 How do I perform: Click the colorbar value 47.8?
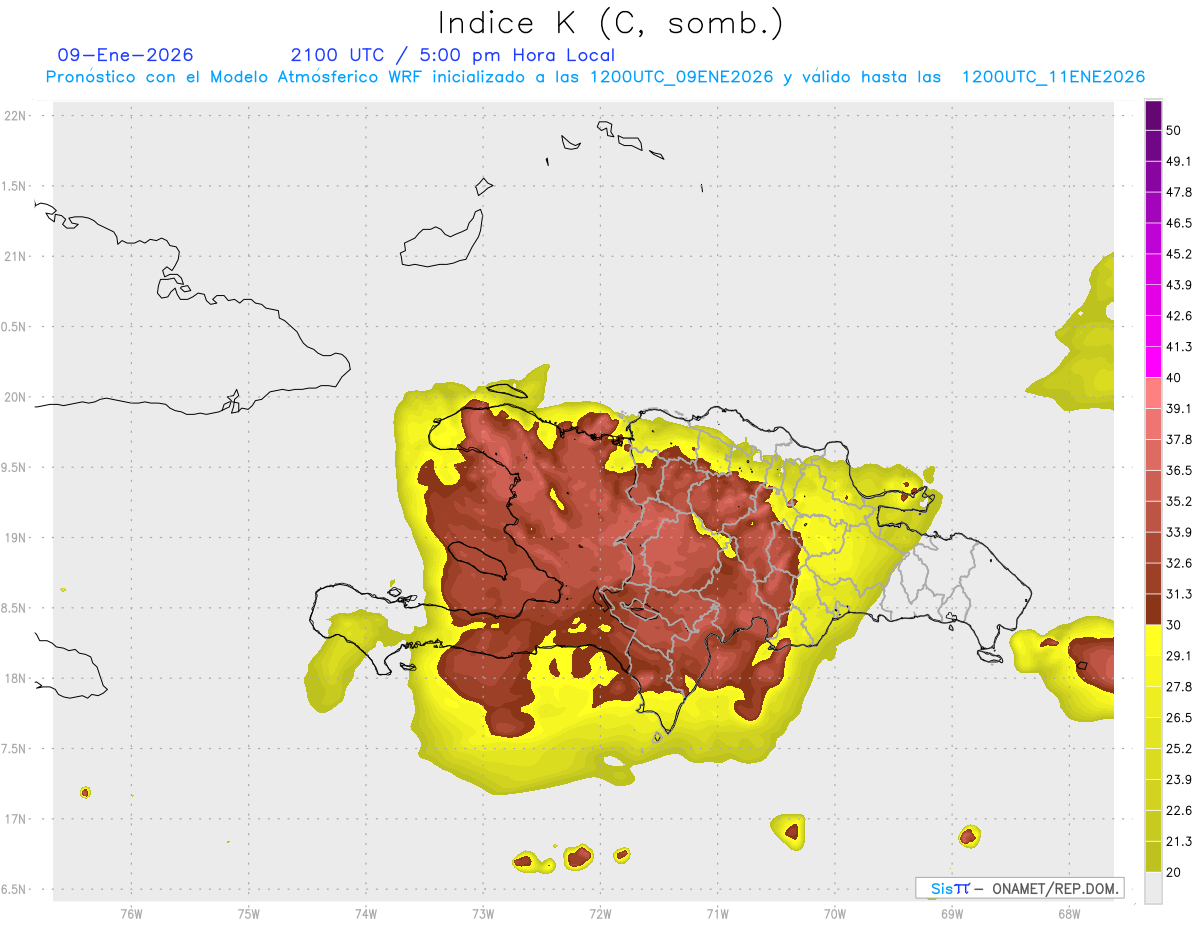click(x=1178, y=192)
